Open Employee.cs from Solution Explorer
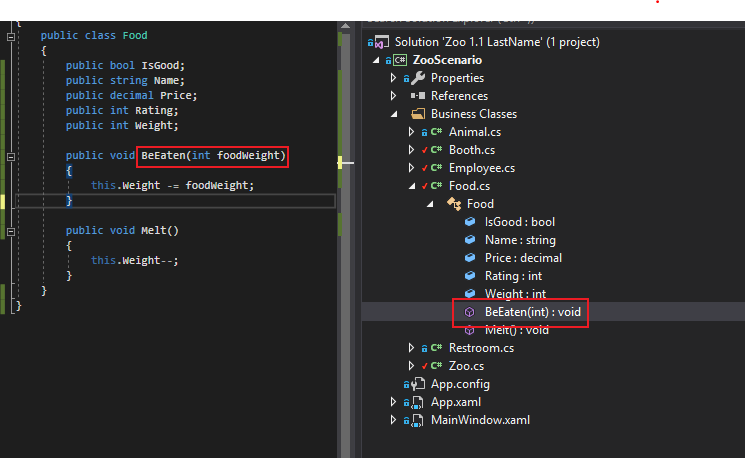 (x=481, y=168)
